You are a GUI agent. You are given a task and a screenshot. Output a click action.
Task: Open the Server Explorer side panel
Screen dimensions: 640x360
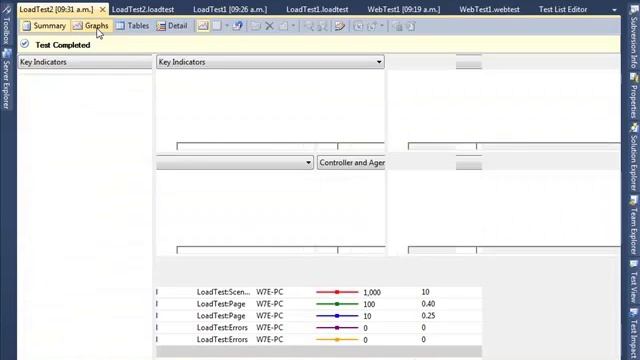point(6,80)
